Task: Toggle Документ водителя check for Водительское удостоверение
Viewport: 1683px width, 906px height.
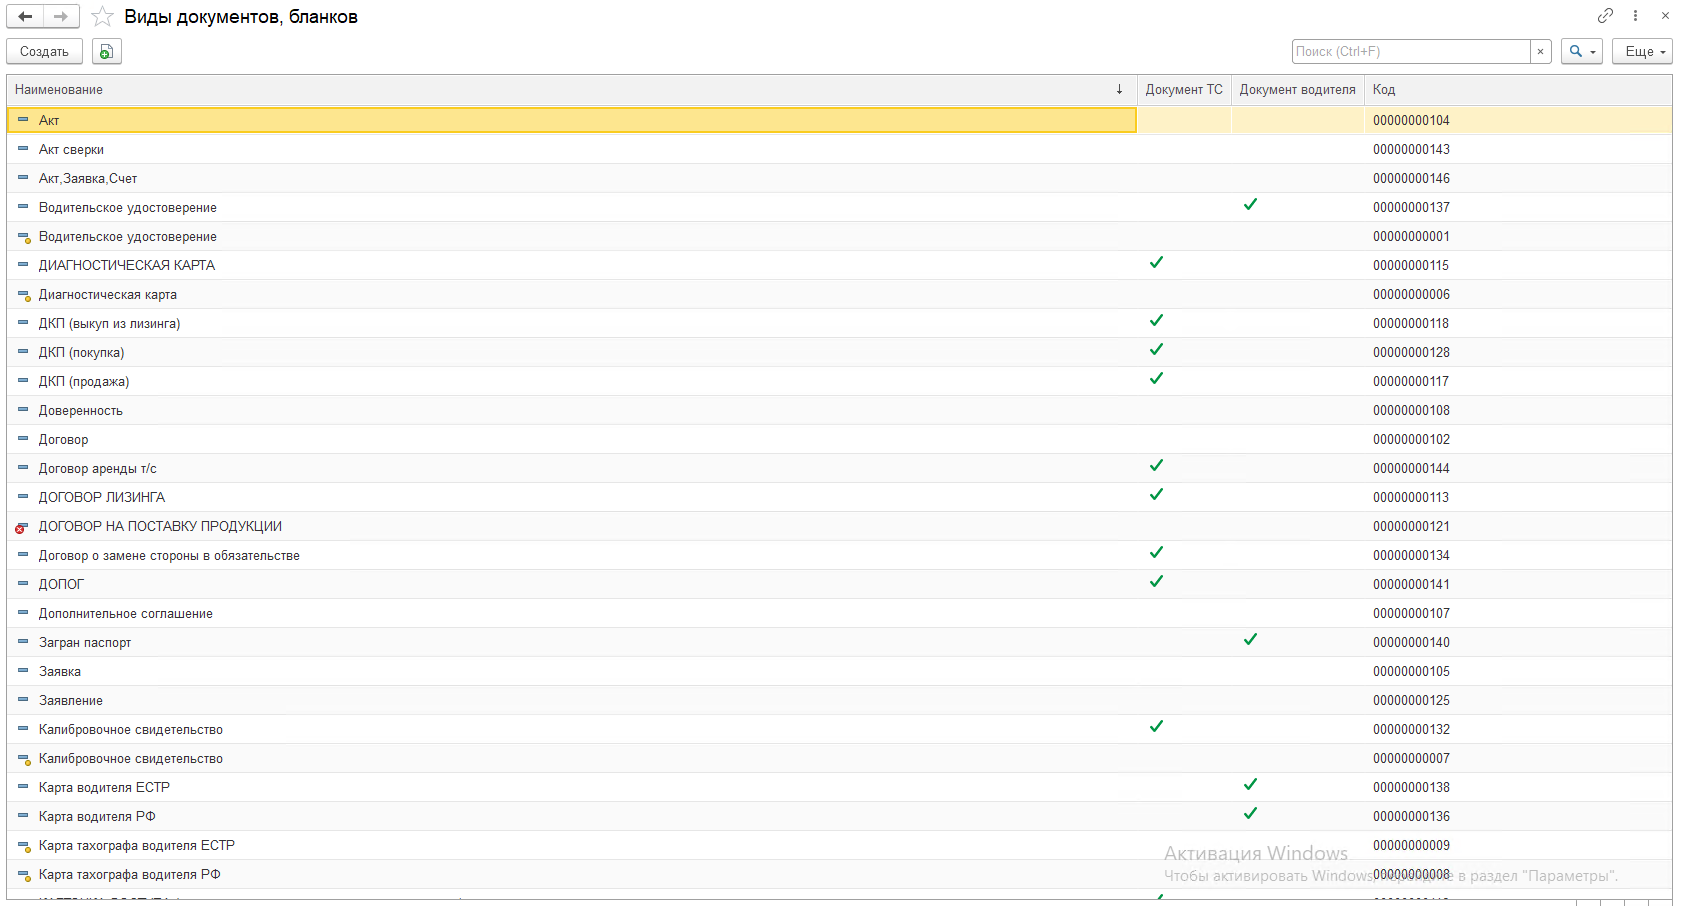Action: click(1250, 205)
